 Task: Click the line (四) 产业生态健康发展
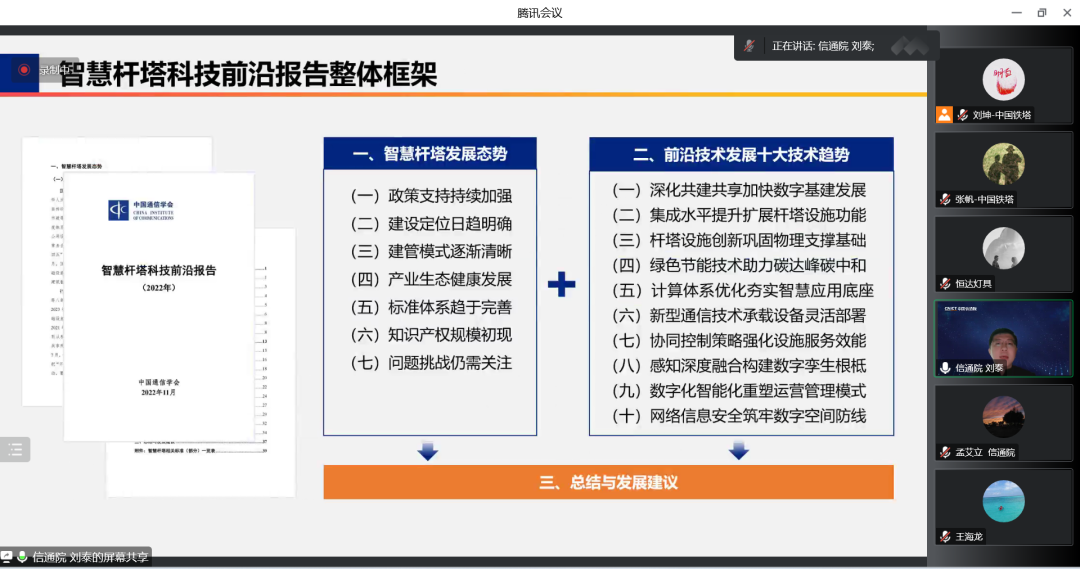(x=431, y=279)
